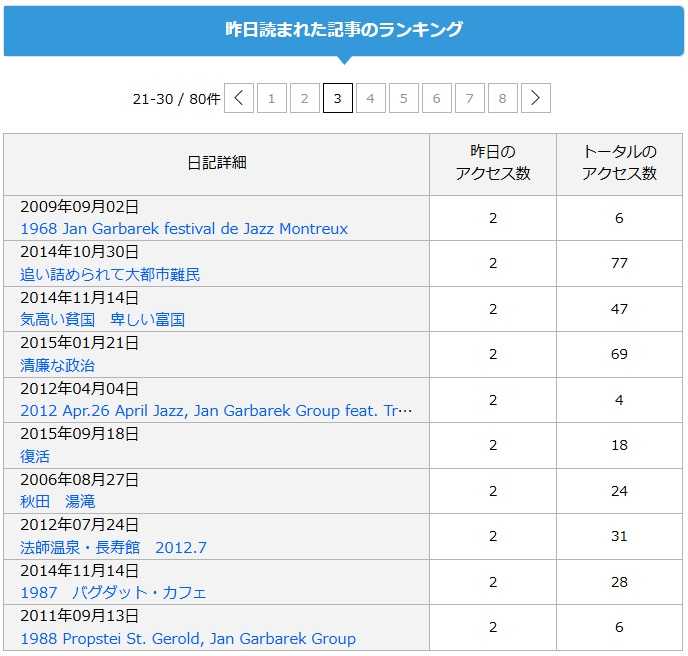
Task: Switch to page 4 of results
Action: 371,98
